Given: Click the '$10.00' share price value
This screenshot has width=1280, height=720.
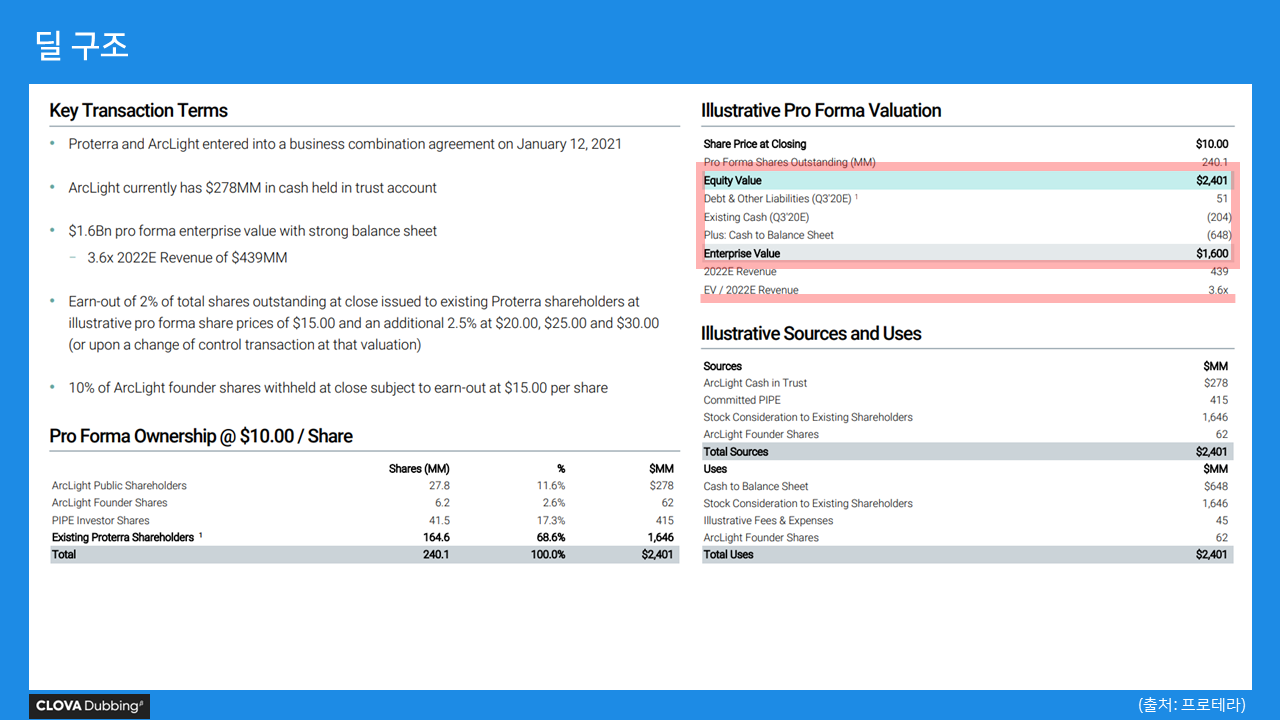Looking at the screenshot, I should (x=1212, y=144).
